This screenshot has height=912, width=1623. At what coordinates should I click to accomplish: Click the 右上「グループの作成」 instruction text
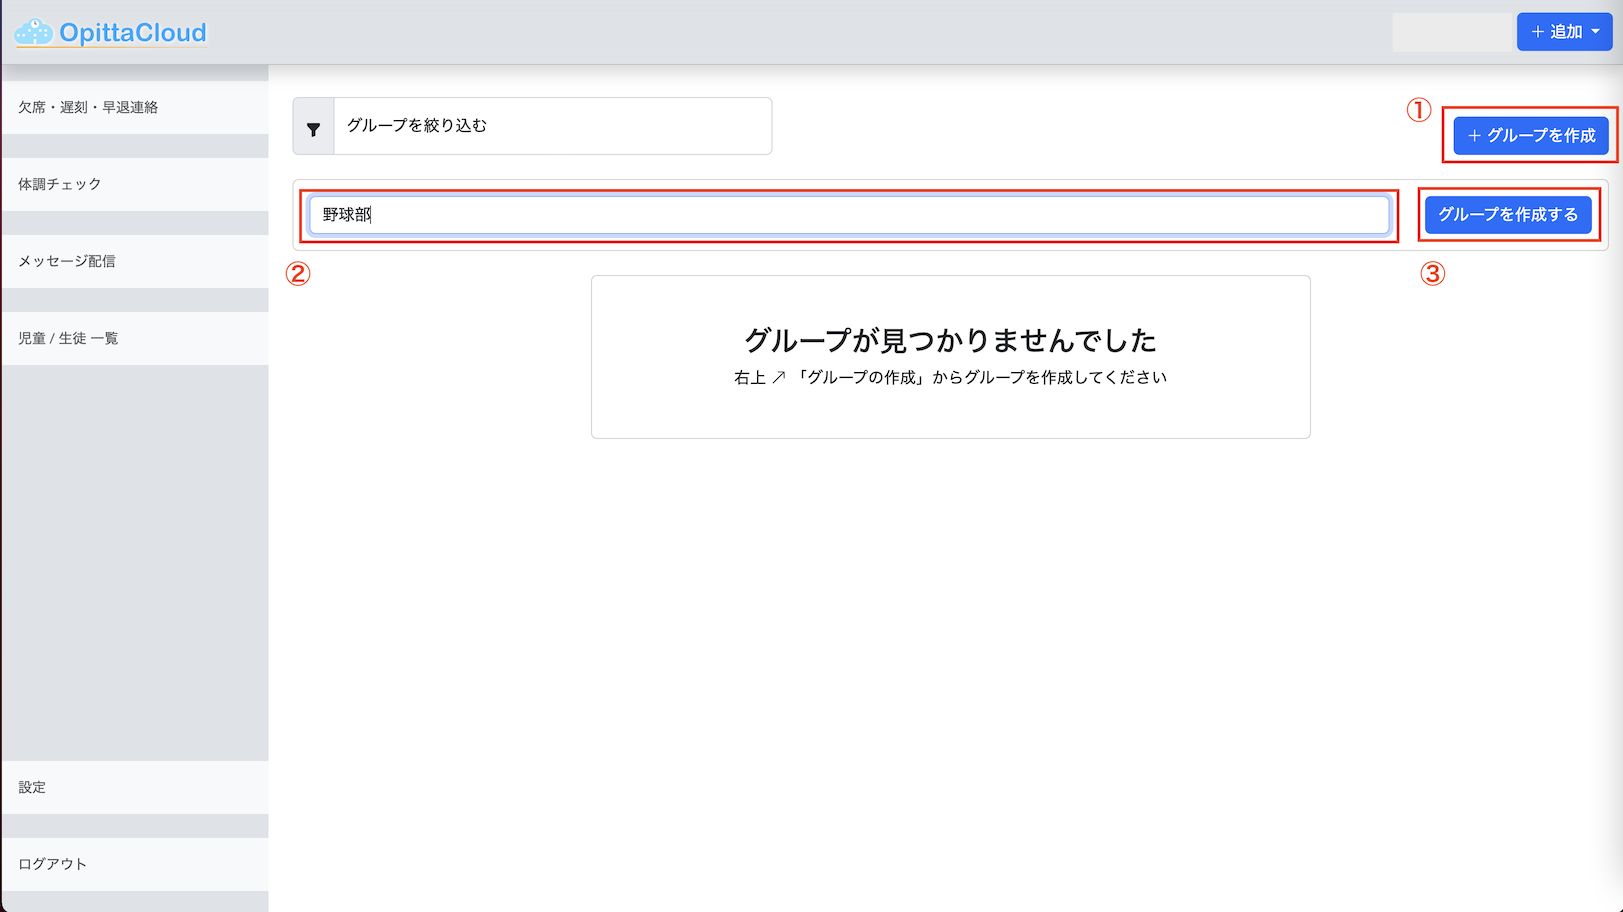[950, 377]
